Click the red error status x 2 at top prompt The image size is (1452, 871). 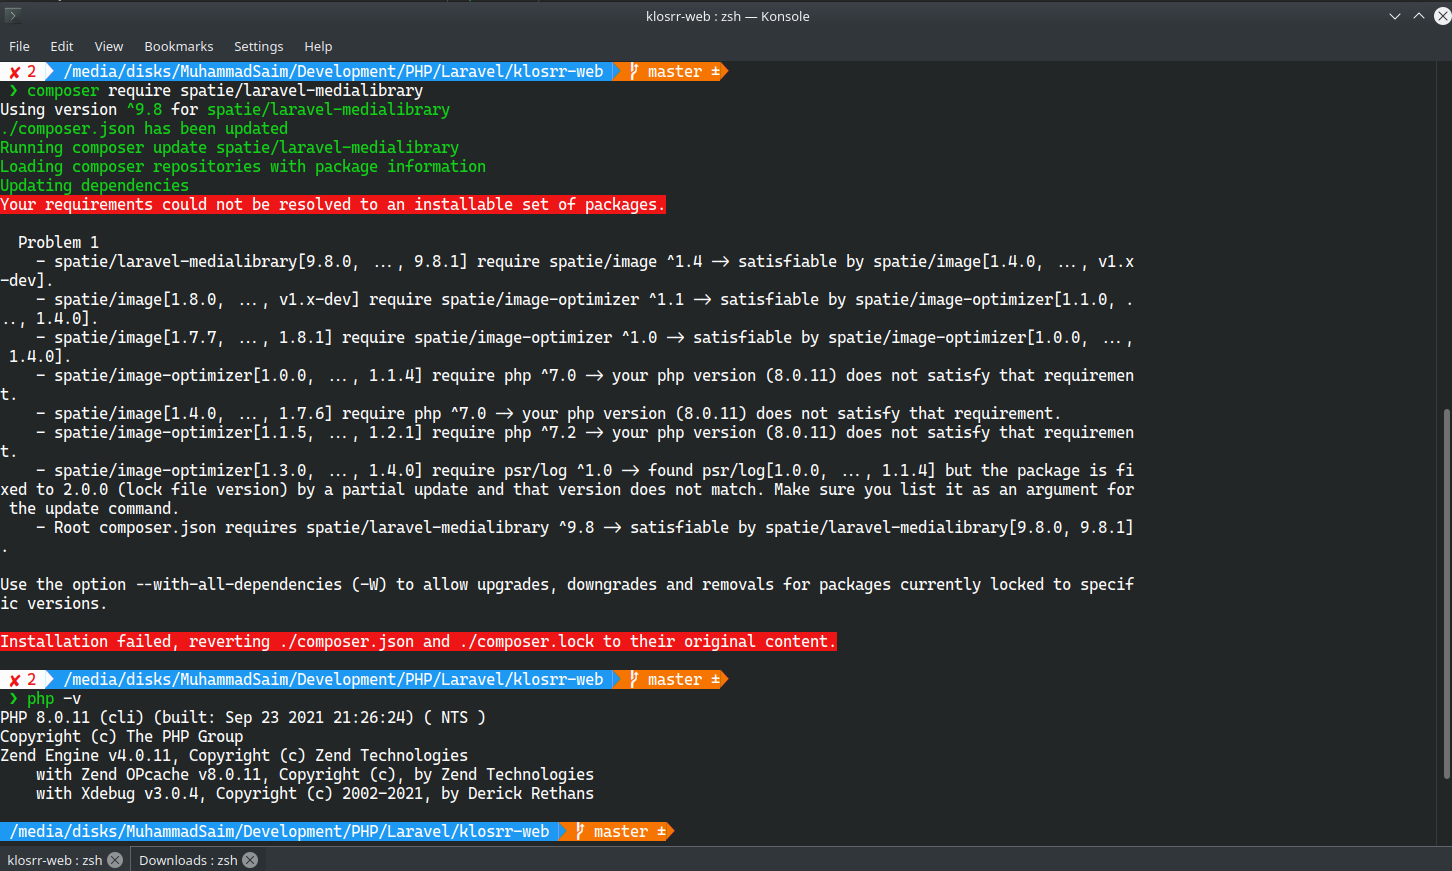click(x=23, y=71)
